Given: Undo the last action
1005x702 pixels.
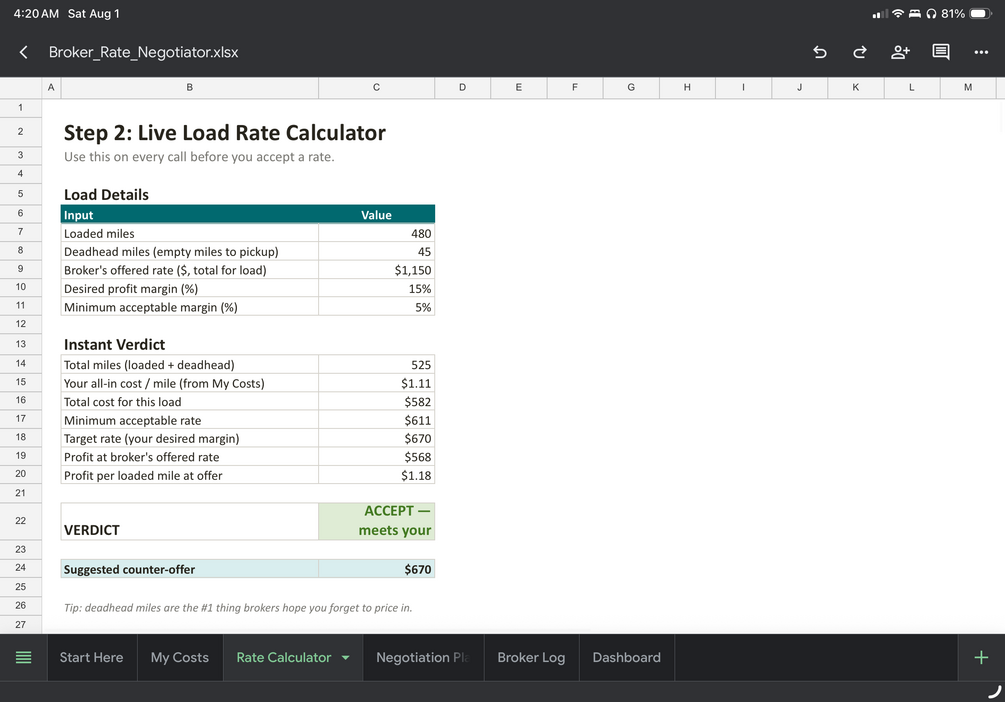Looking at the screenshot, I should pyautogui.click(x=820, y=53).
